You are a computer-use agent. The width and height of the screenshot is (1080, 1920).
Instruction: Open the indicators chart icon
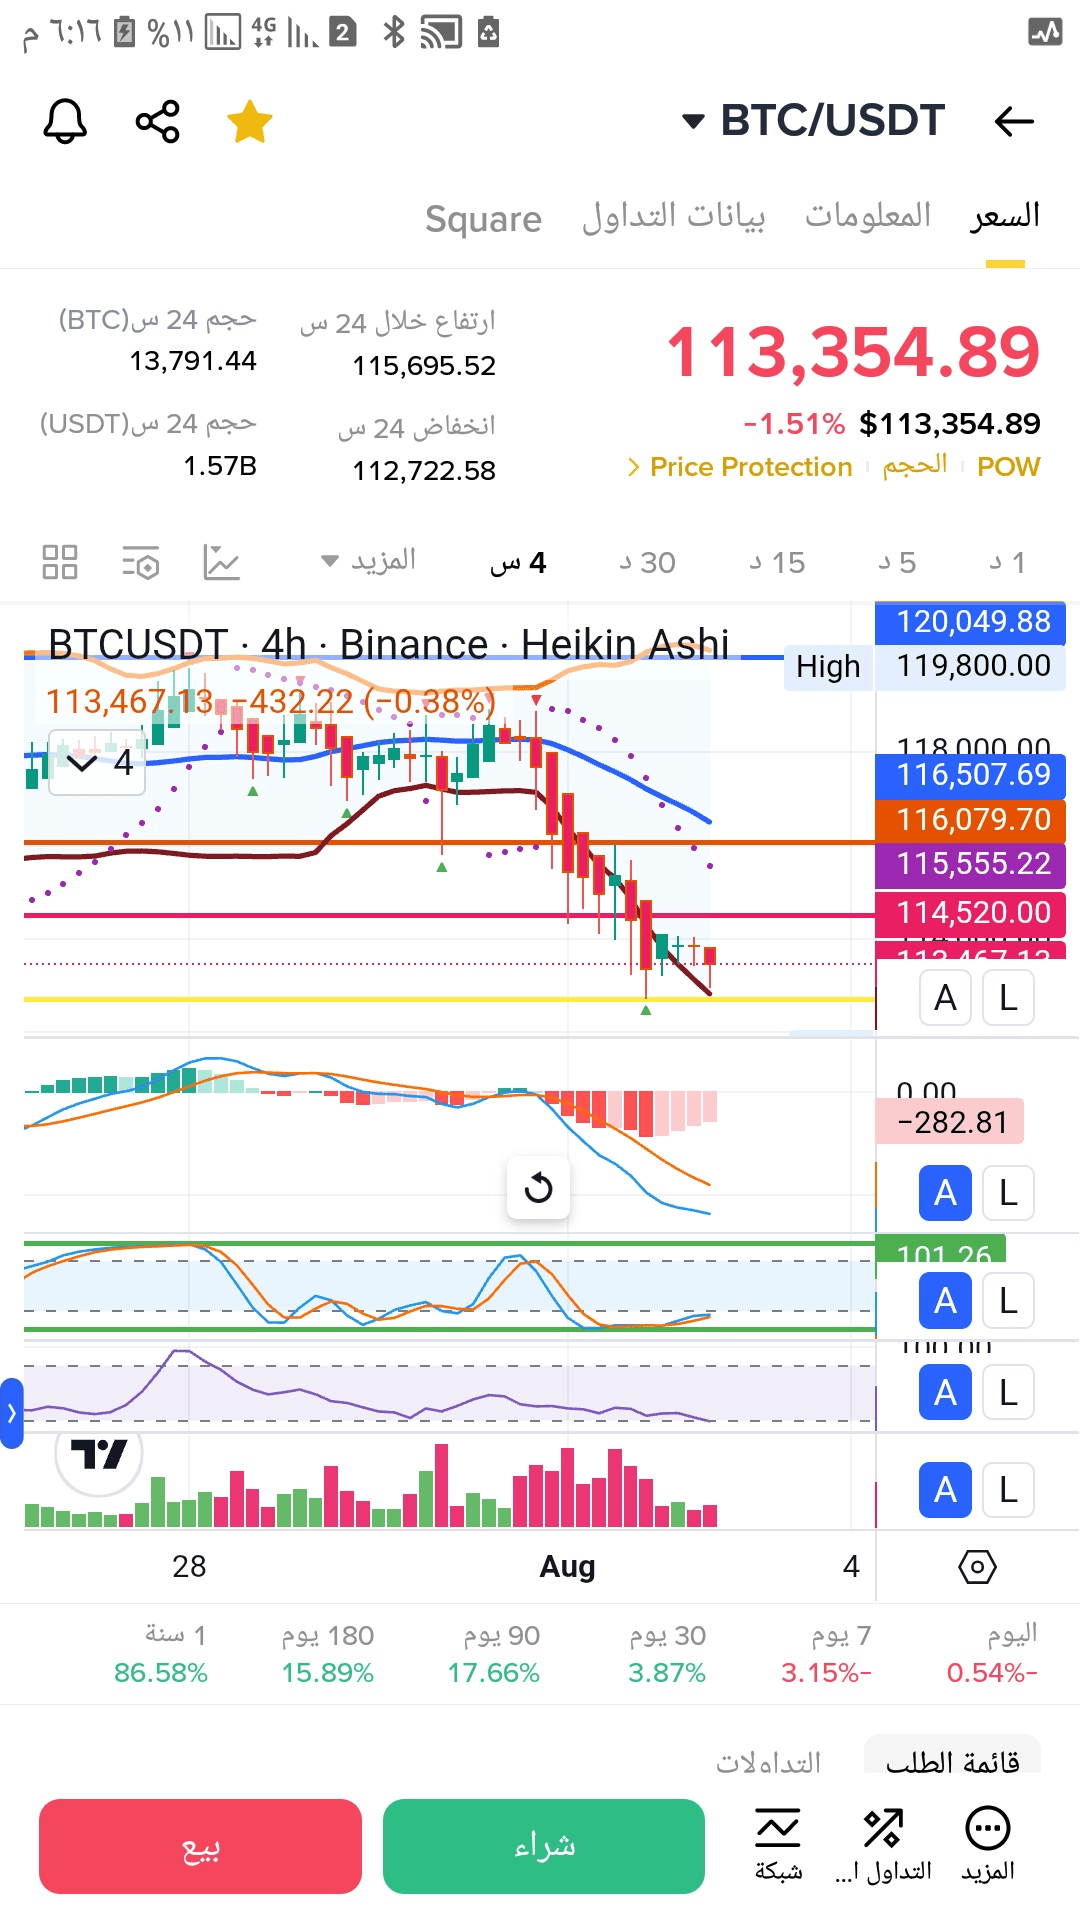pyautogui.click(x=221, y=562)
